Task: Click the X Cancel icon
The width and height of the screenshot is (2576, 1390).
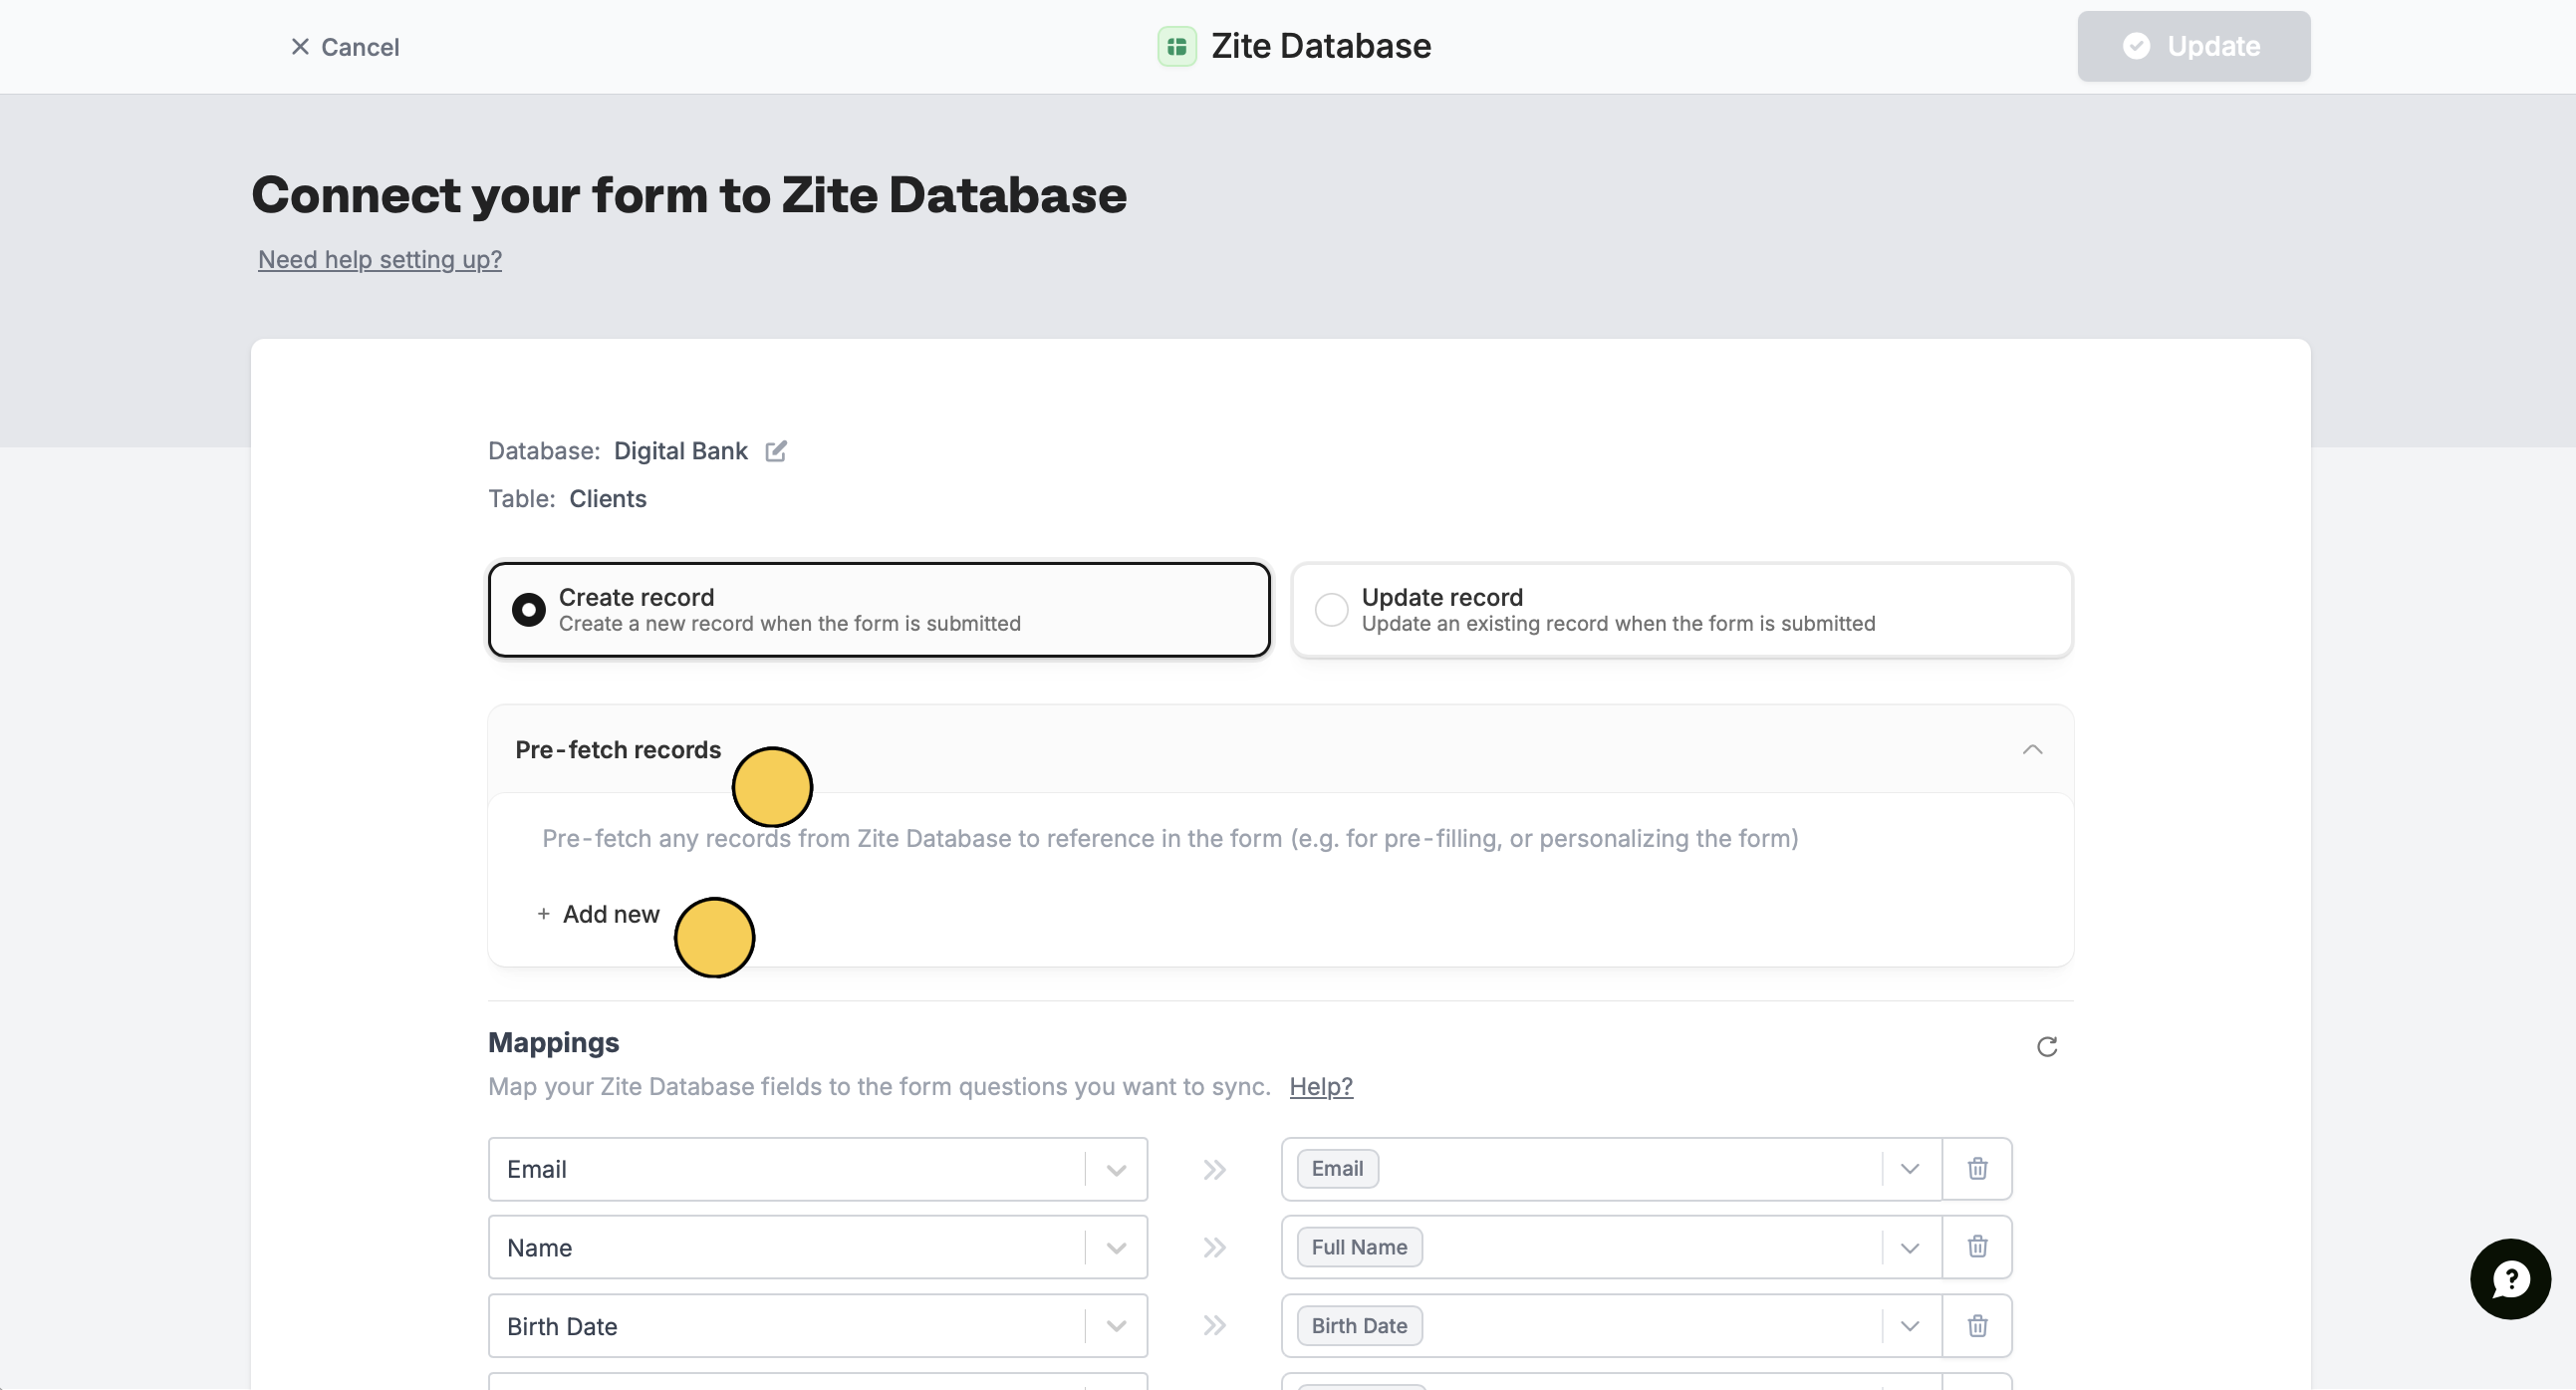Action: click(x=299, y=47)
